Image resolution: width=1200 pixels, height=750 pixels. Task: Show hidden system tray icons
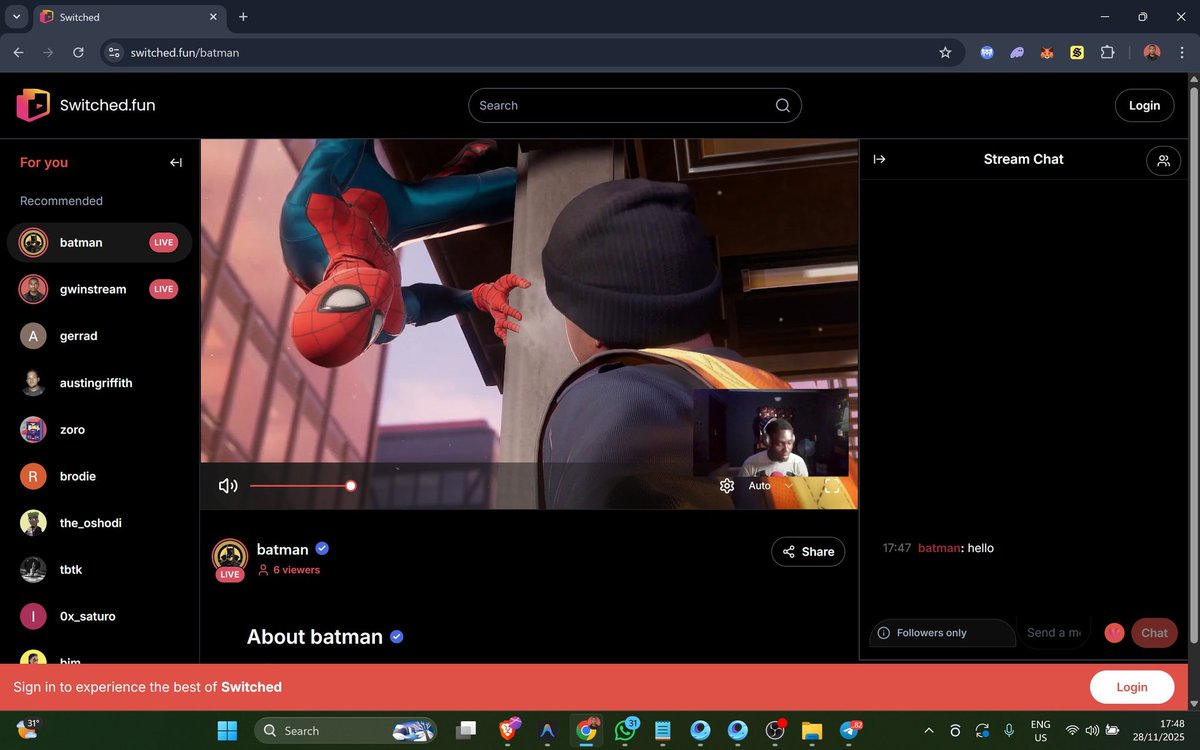point(929,731)
